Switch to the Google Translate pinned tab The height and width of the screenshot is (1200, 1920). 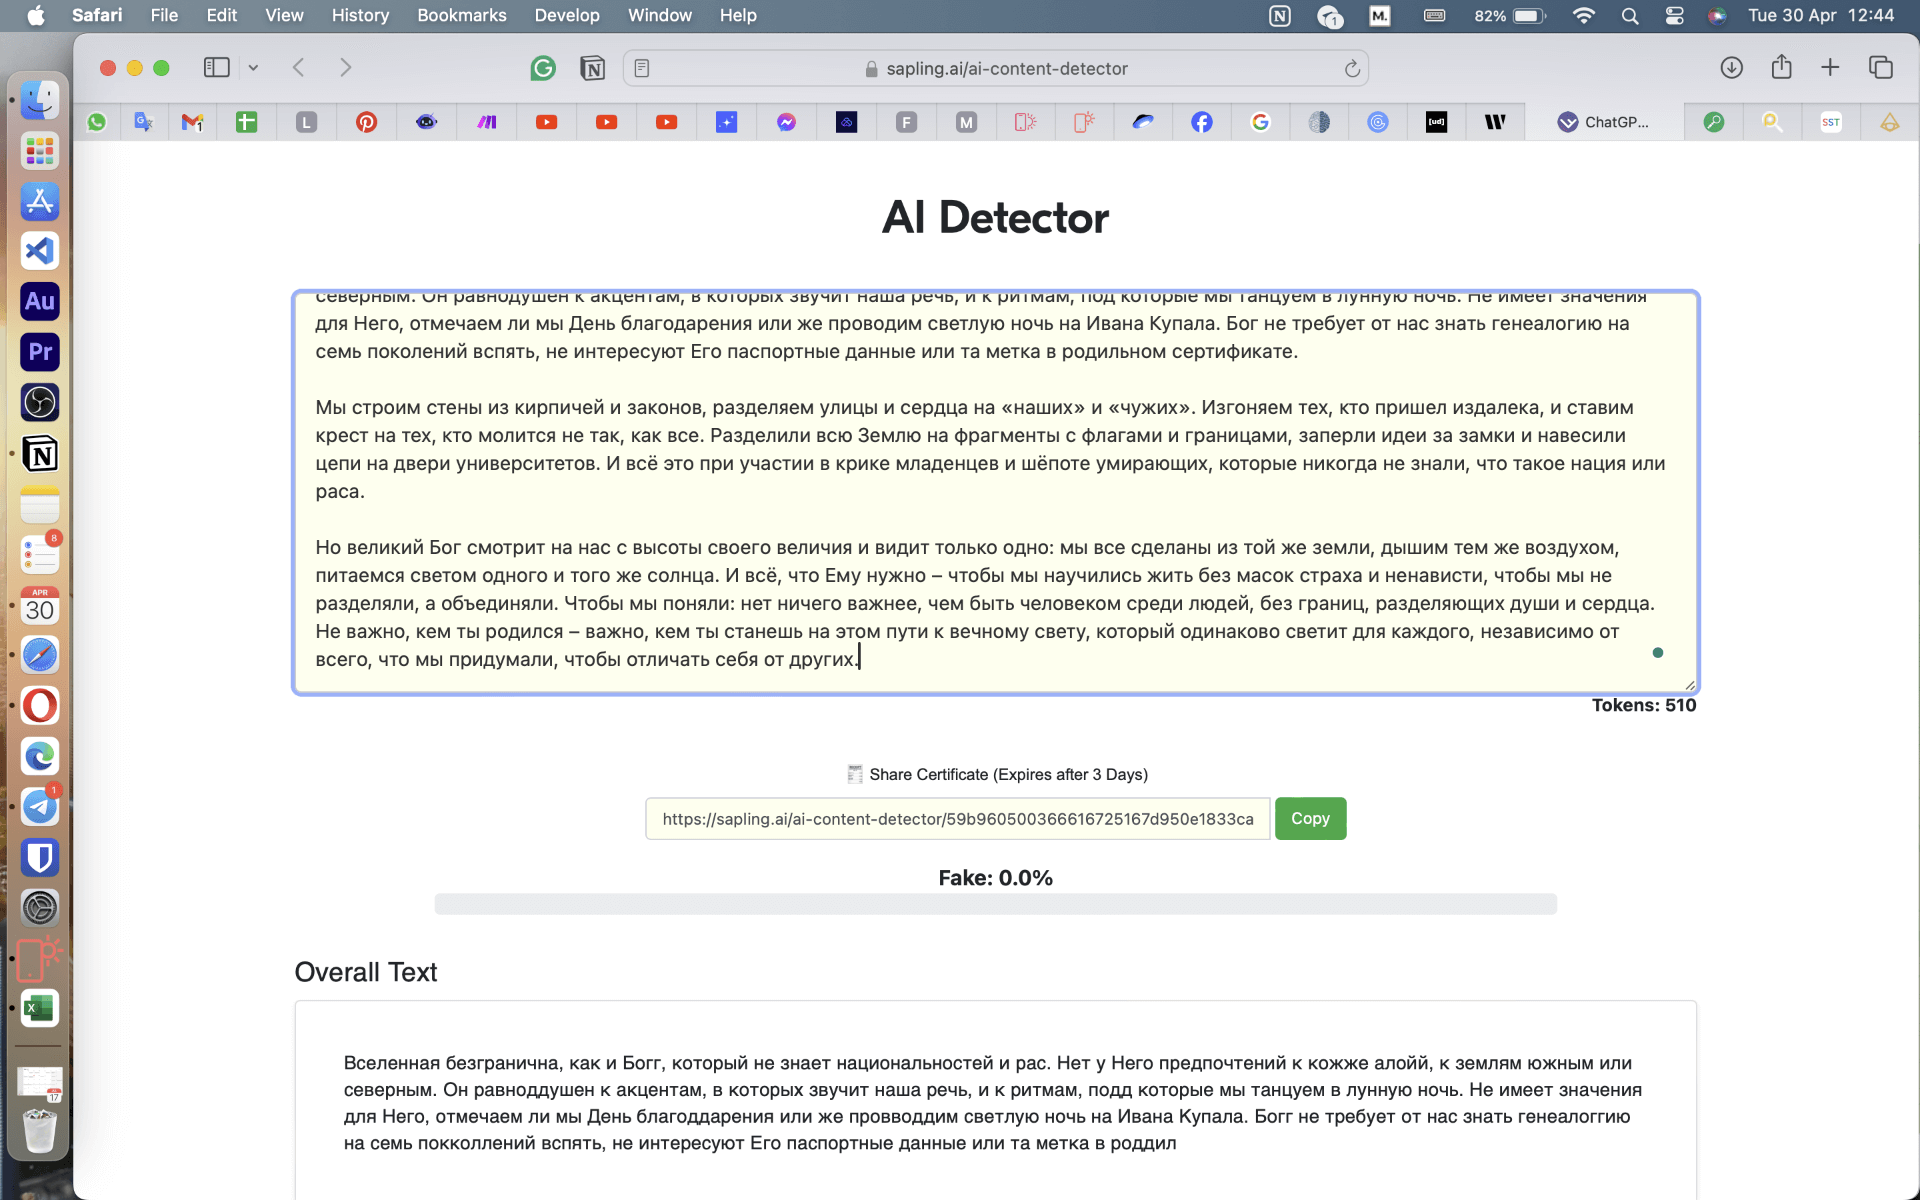(143, 122)
